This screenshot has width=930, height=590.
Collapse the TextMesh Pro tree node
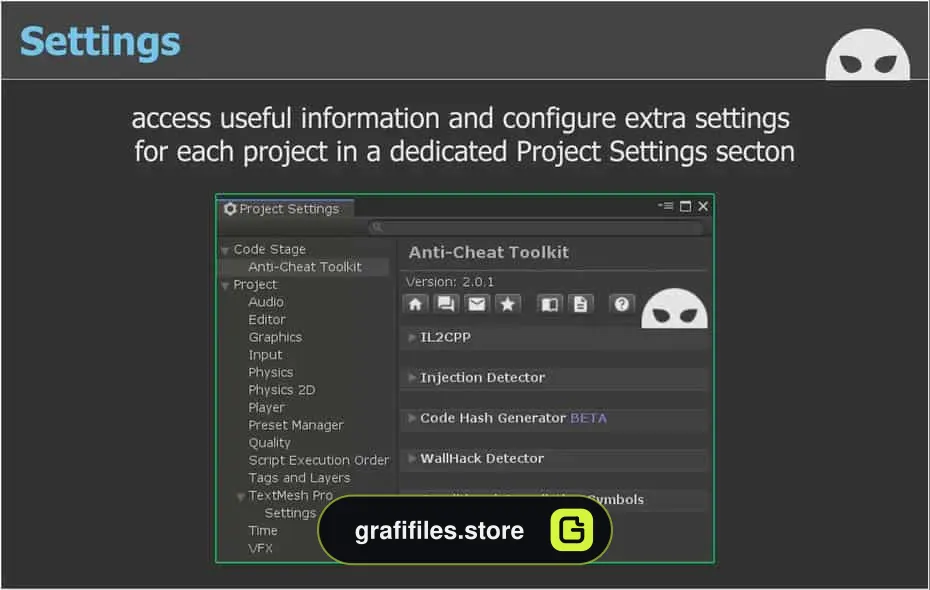coord(241,497)
